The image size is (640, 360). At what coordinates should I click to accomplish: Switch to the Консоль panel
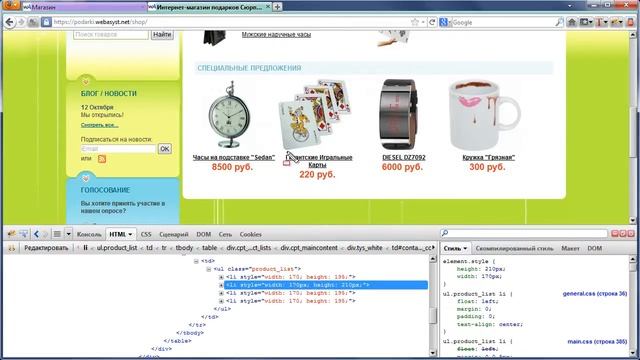point(89,234)
